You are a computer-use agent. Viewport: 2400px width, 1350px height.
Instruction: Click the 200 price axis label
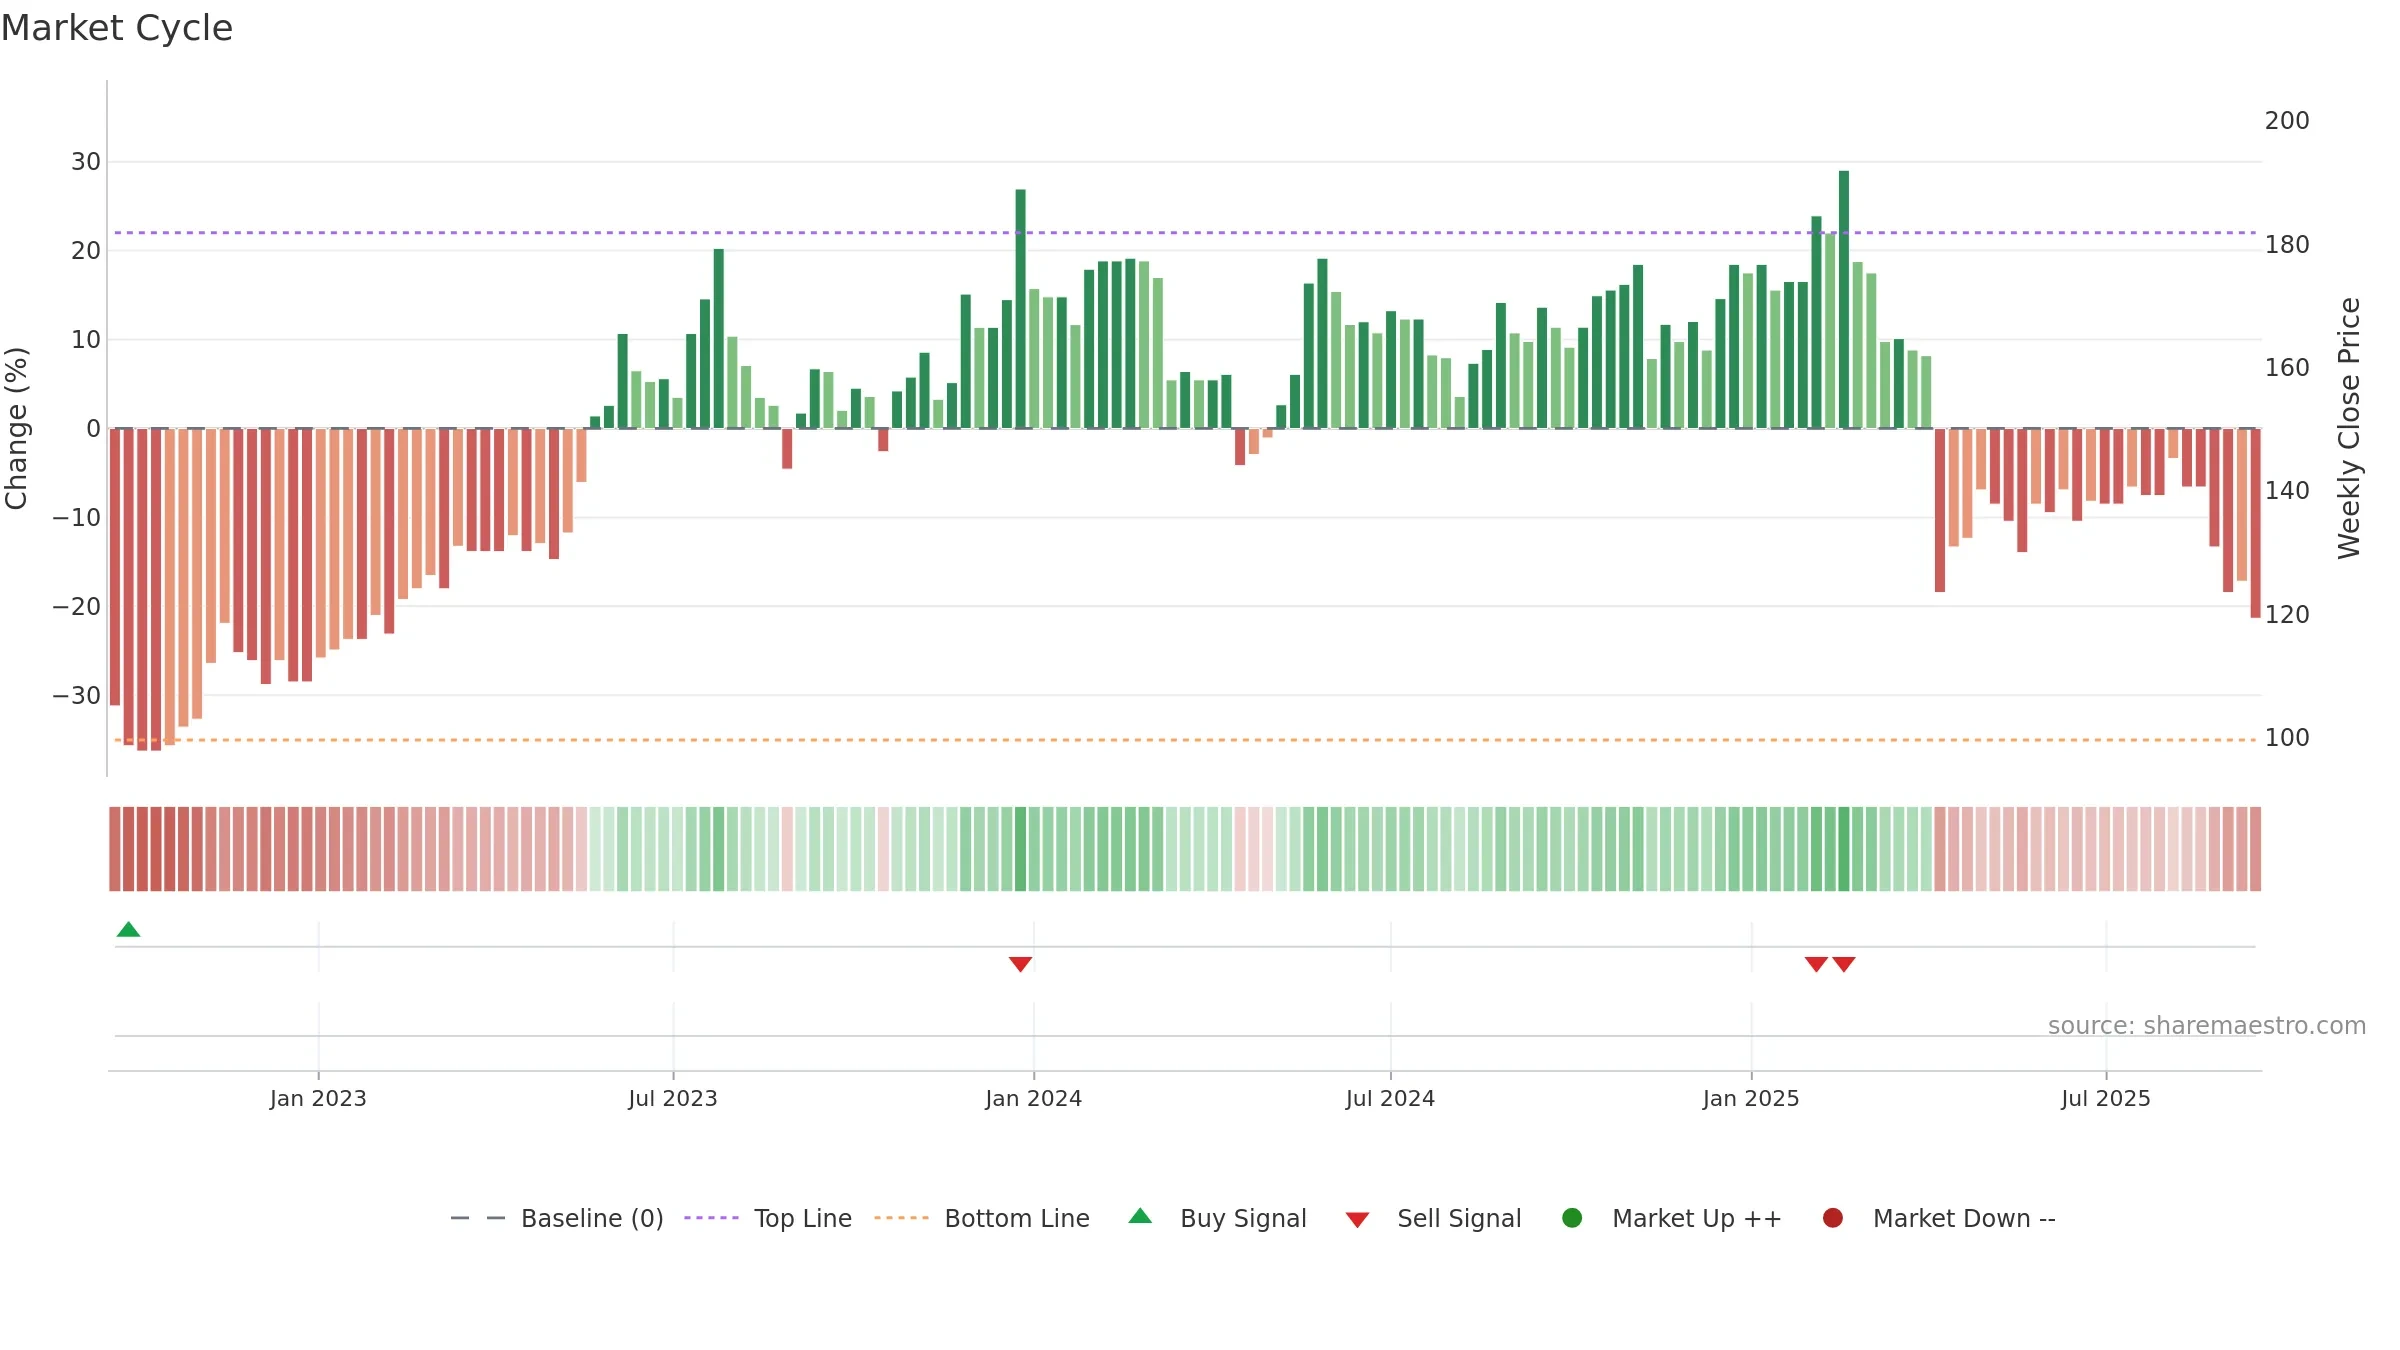pyautogui.click(x=2287, y=121)
